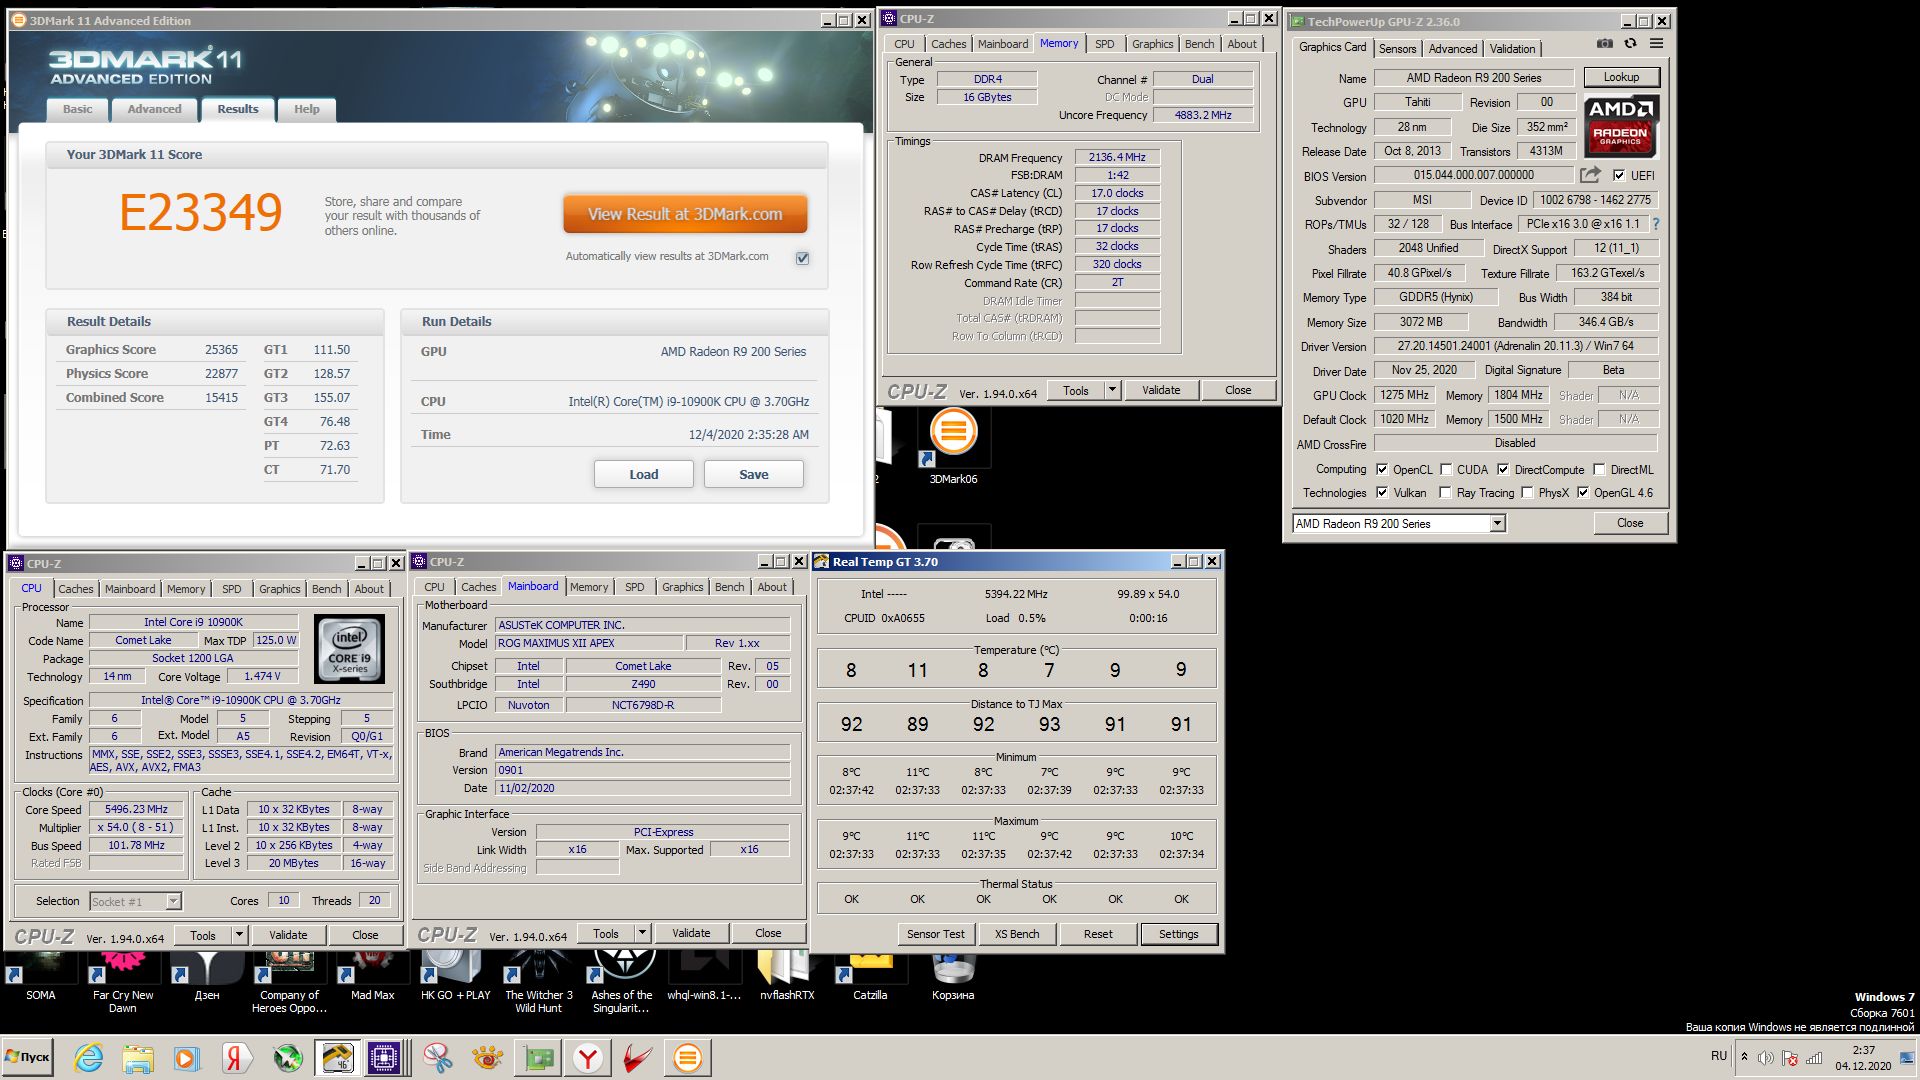The height and width of the screenshot is (1080, 1920).
Task: Show hidden tray icons arrow
Action: pyautogui.click(x=1744, y=1057)
